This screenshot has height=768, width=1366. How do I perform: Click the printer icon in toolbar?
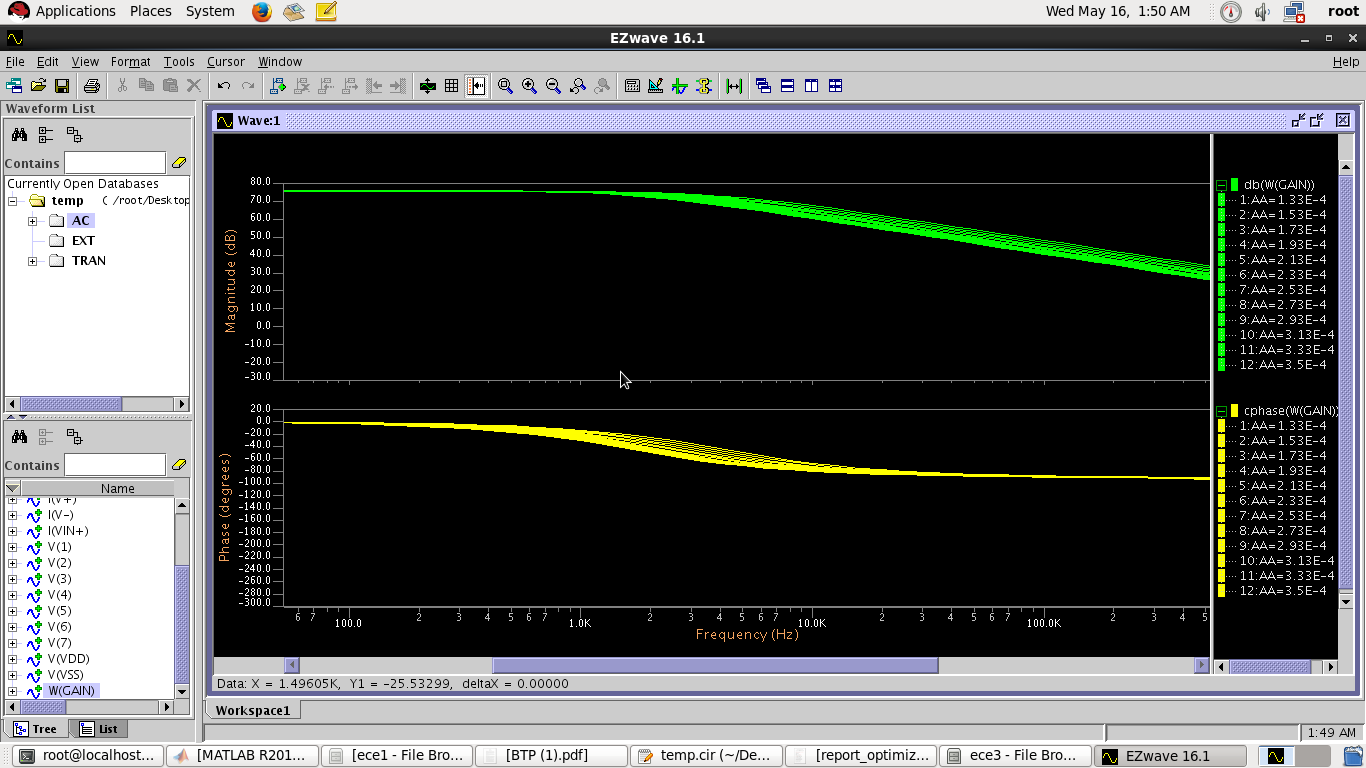(92, 86)
